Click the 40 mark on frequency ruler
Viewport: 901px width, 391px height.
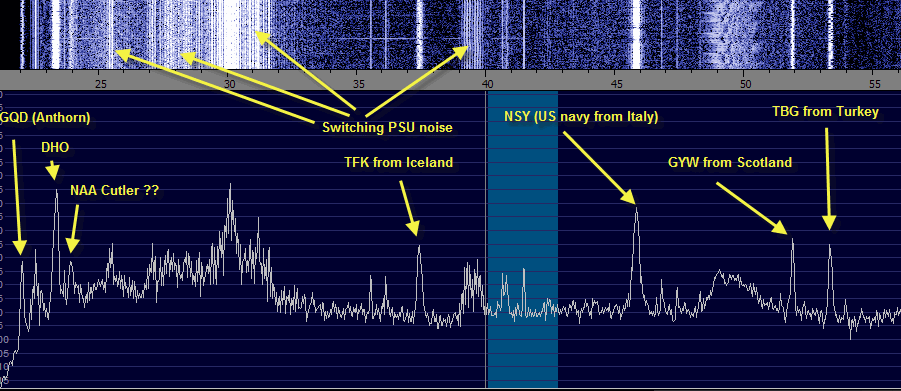point(486,84)
